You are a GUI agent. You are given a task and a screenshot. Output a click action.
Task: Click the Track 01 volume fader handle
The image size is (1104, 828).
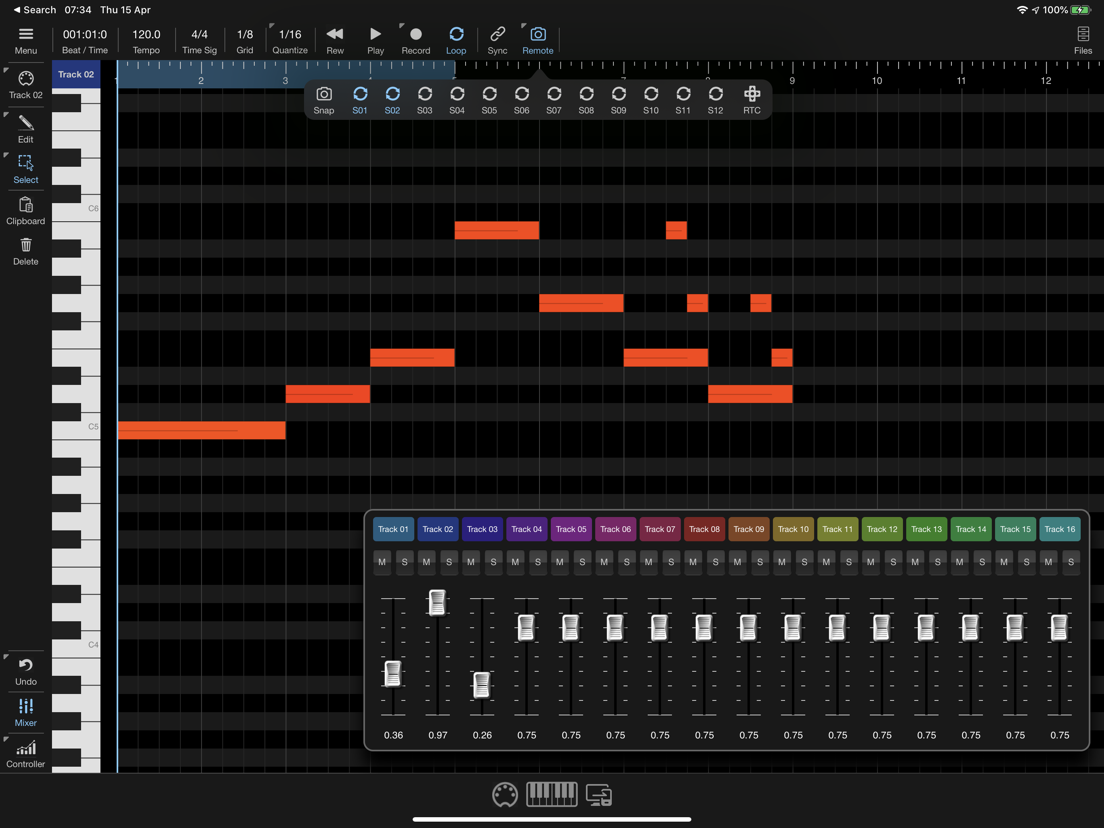[393, 674]
